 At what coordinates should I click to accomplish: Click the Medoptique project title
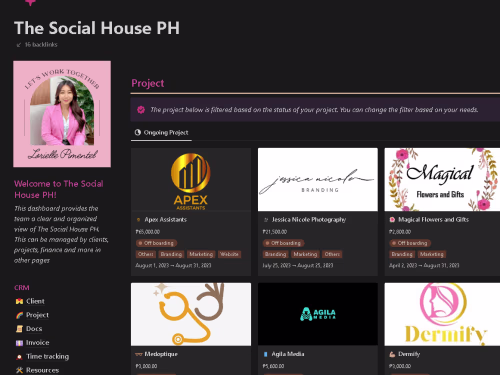click(161, 354)
